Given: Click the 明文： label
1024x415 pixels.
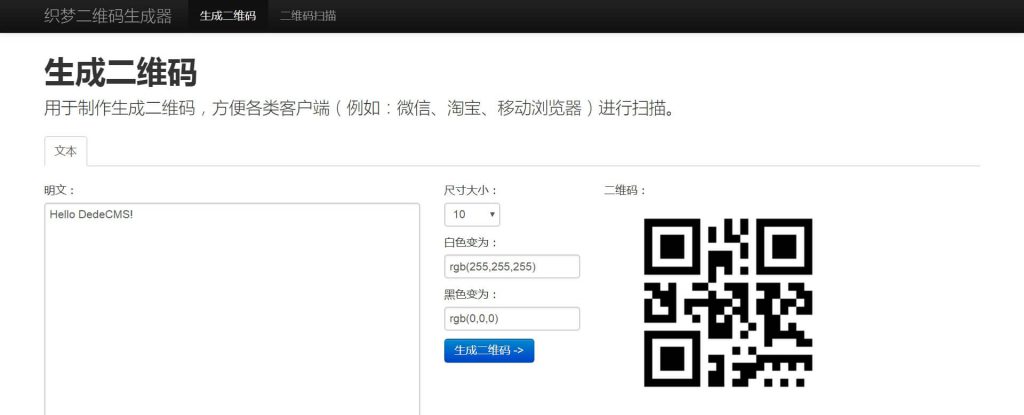Looking at the screenshot, I should tap(60, 190).
